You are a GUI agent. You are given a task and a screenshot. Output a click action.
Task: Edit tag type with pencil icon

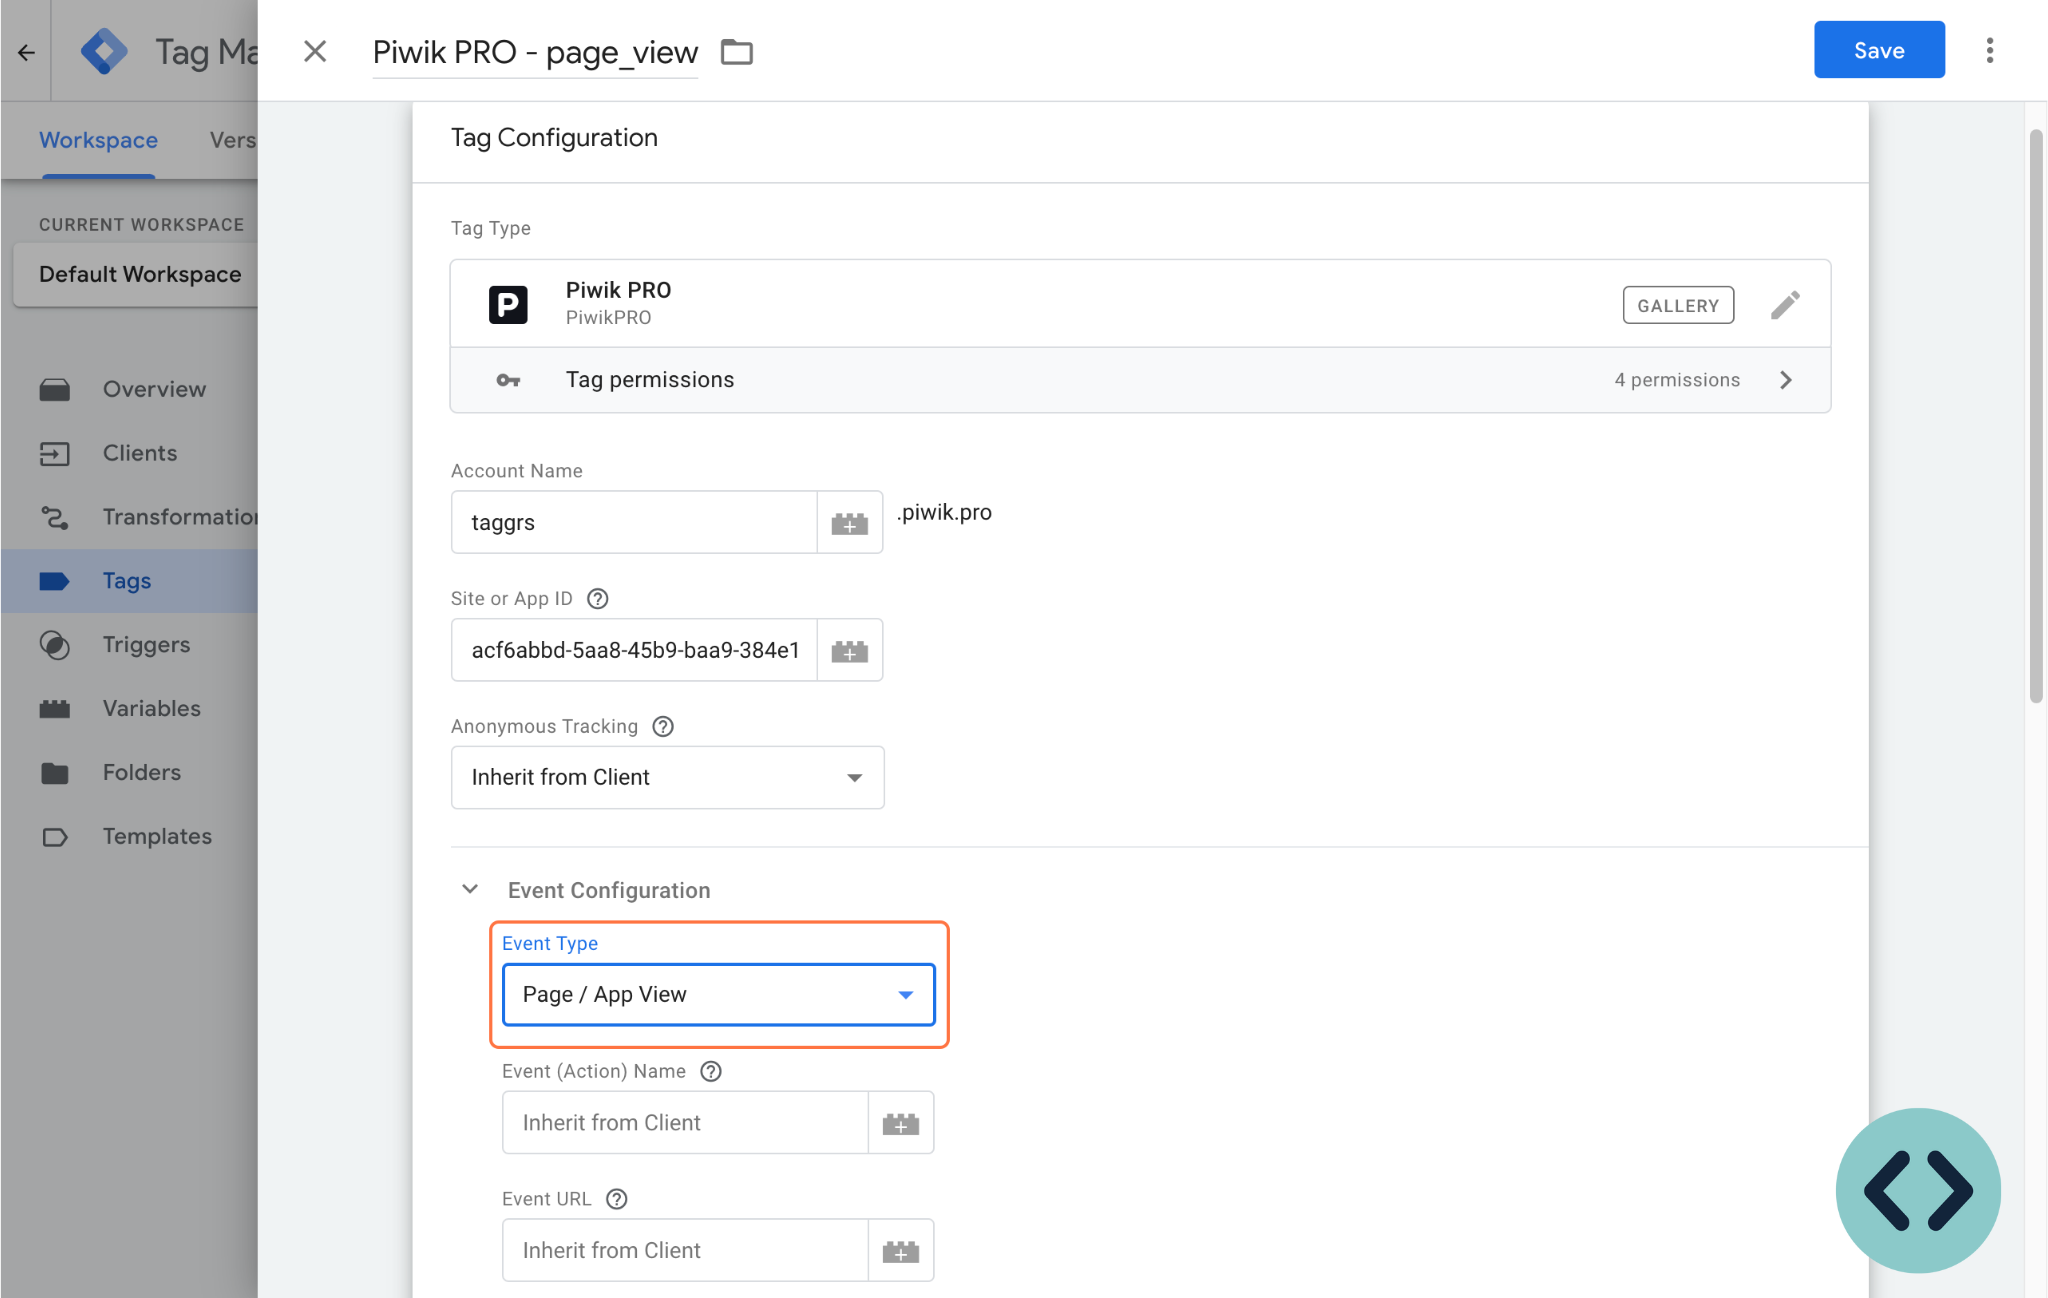click(x=1785, y=305)
